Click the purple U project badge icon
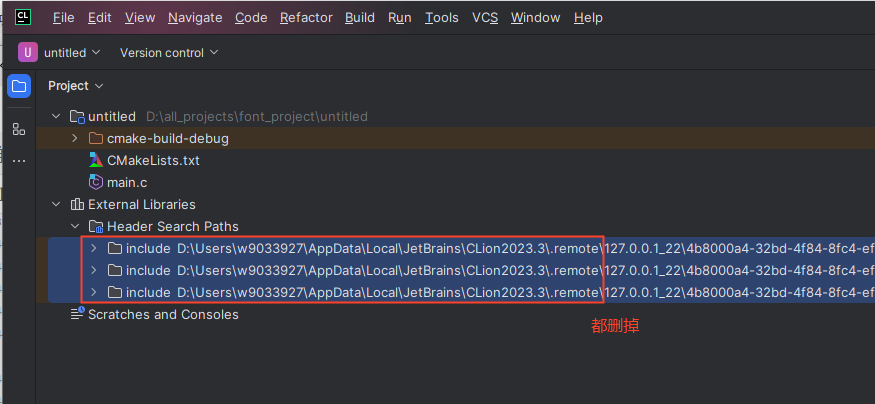This screenshot has height=404, width=875. (27, 52)
